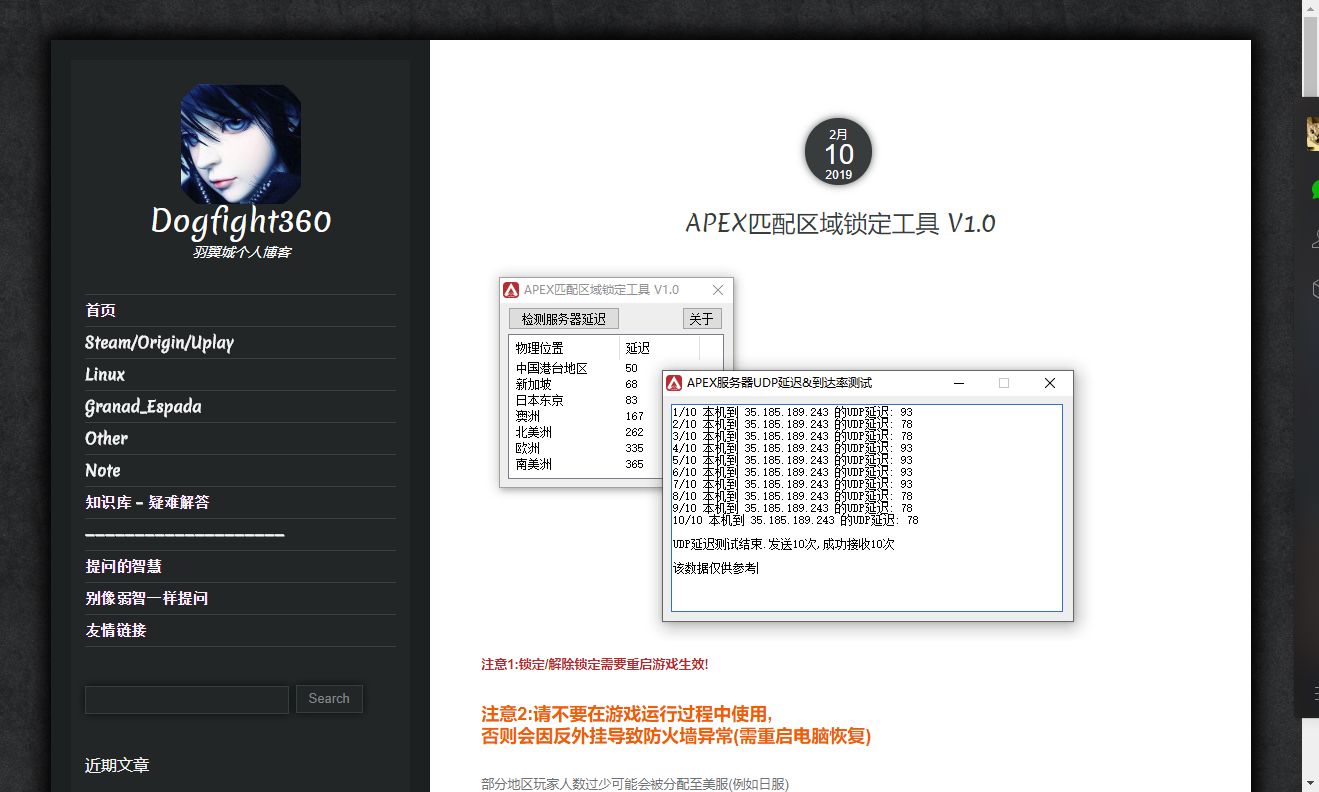Screen dimensions: 1319x792
Task: Click the 该数据仅供参考 line
Action: [715, 569]
